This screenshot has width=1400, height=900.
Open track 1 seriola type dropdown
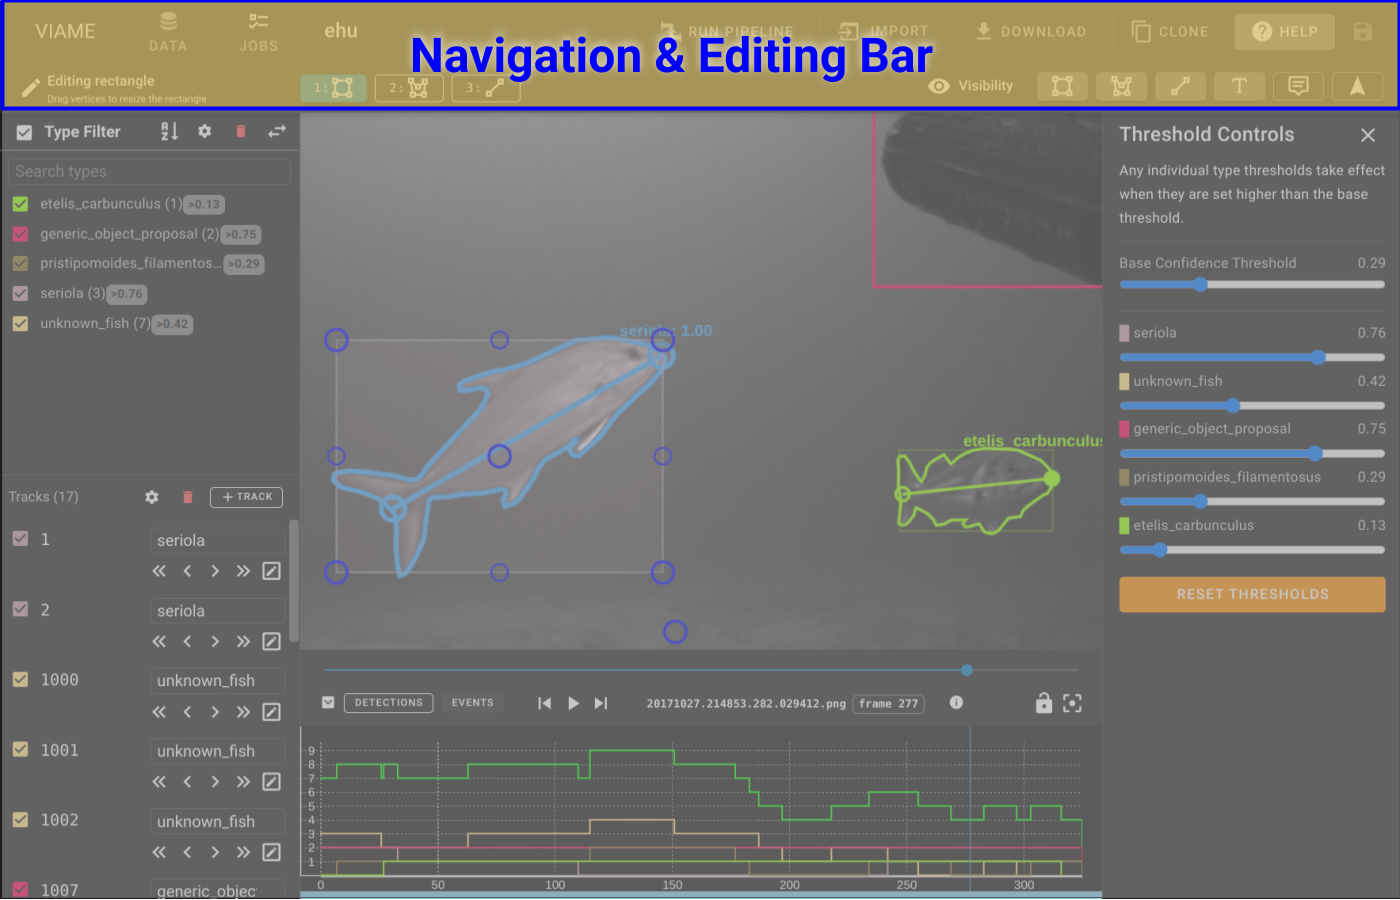218,541
